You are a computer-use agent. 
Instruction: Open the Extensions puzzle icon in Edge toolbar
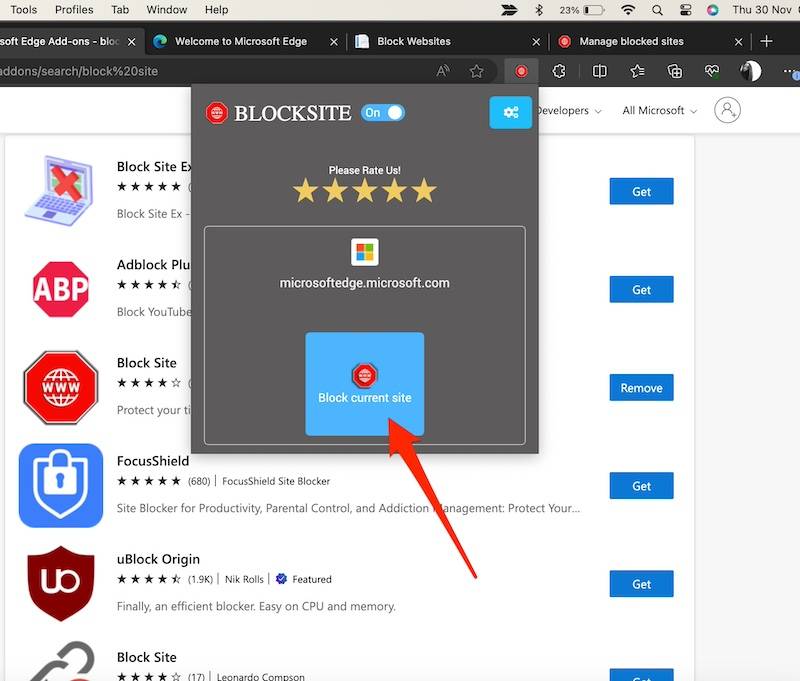(x=559, y=71)
